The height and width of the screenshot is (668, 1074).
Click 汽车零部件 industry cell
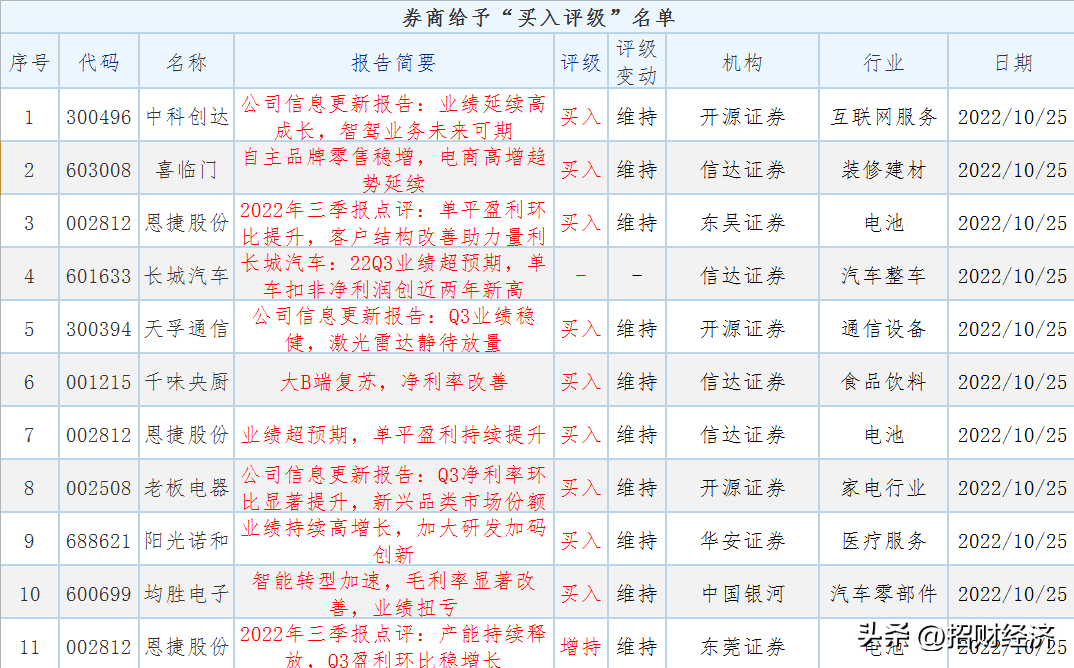tap(884, 594)
